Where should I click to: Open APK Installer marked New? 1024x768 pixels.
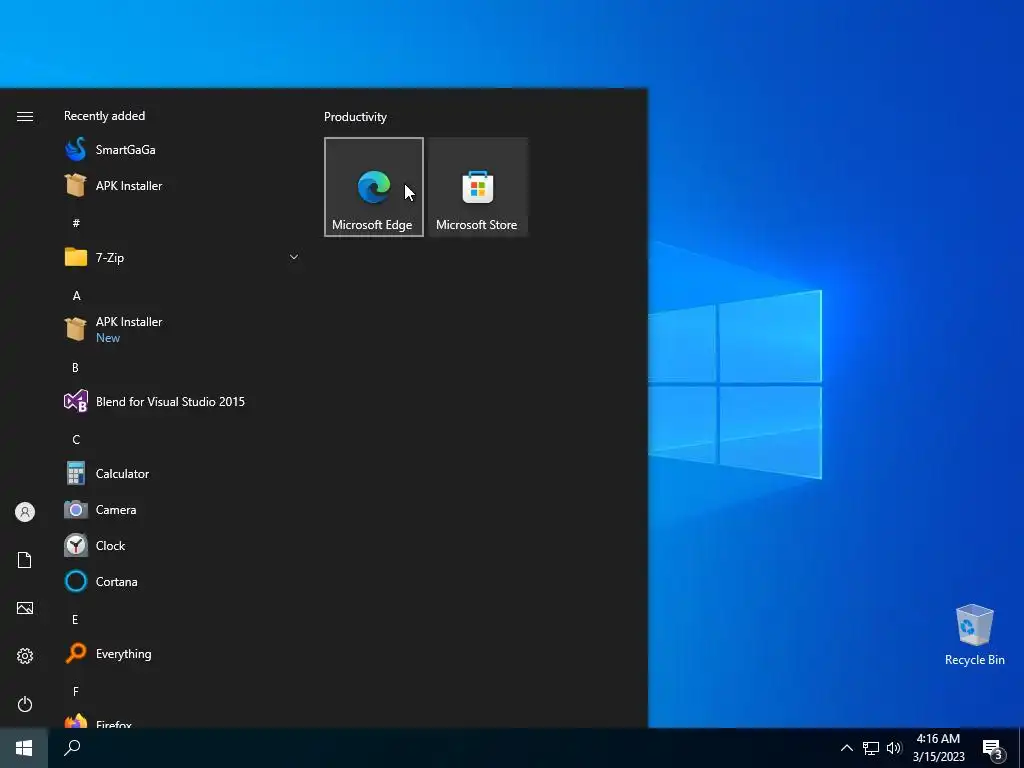(182, 329)
